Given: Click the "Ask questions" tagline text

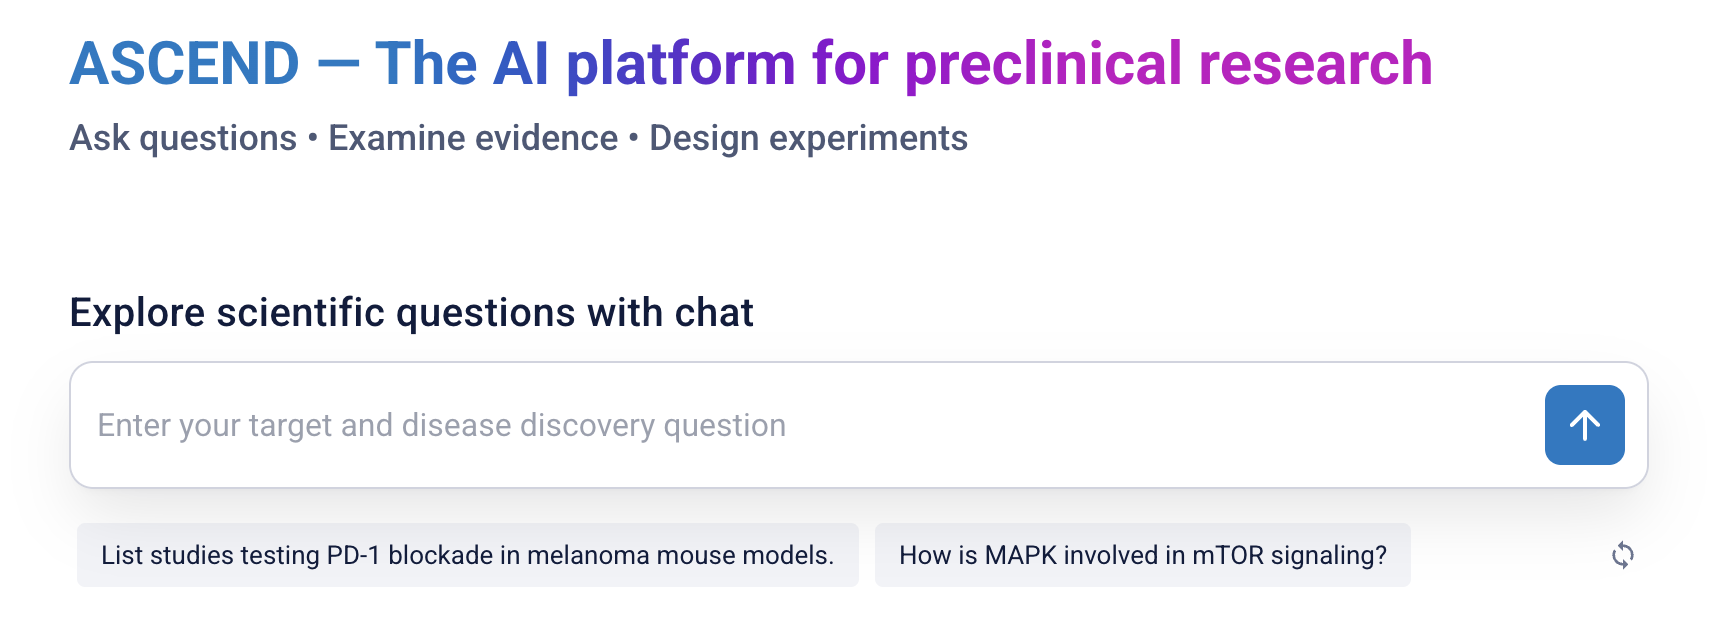Looking at the screenshot, I should click(183, 138).
